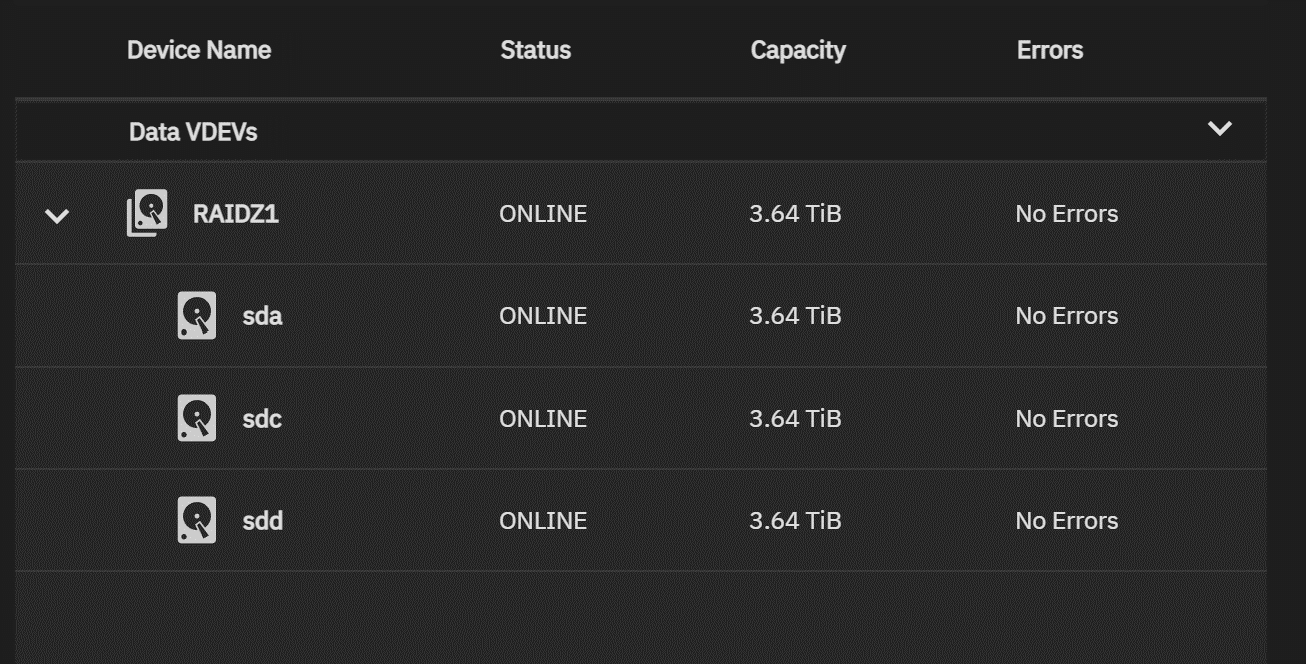Click No Errors text for RAIDZ1
This screenshot has width=1306, height=664.
pyautogui.click(x=1066, y=214)
